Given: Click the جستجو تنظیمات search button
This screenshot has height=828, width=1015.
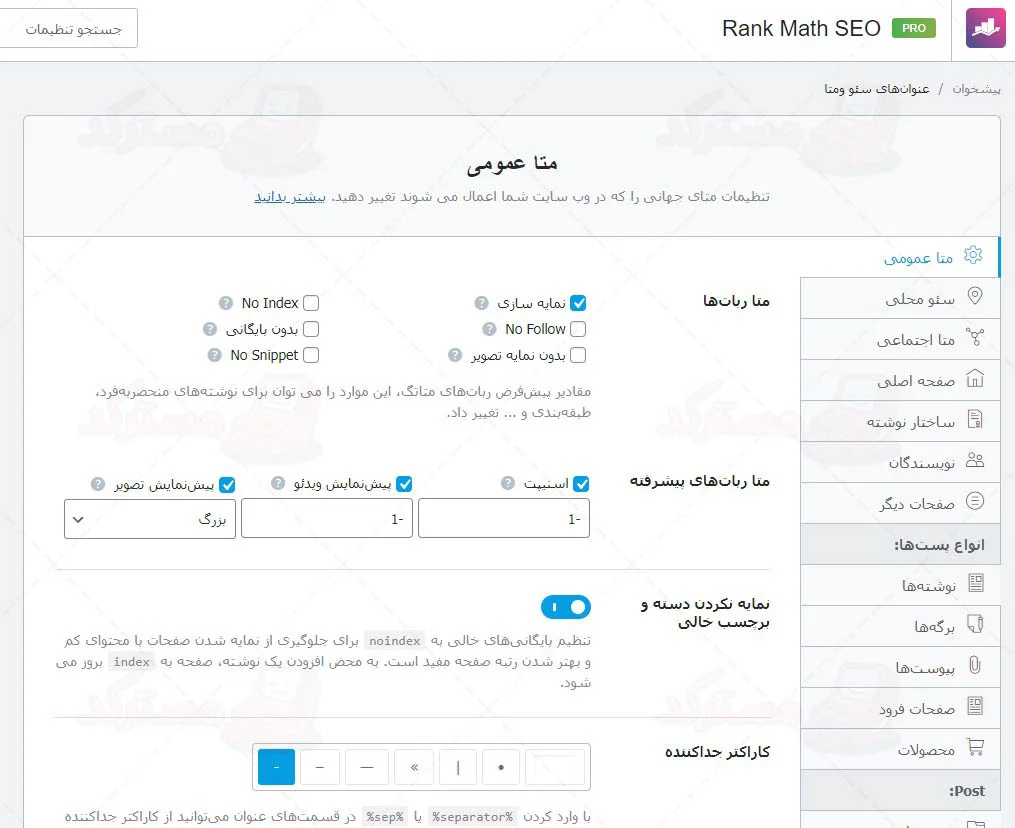Looking at the screenshot, I should [x=69, y=28].
